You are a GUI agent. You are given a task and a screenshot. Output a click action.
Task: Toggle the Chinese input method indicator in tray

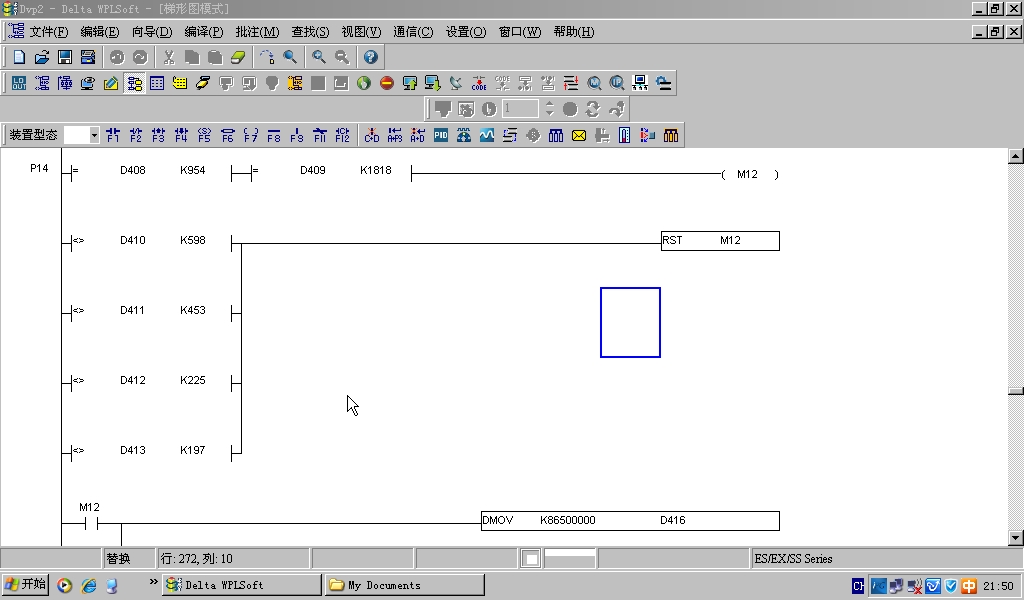click(x=969, y=586)
